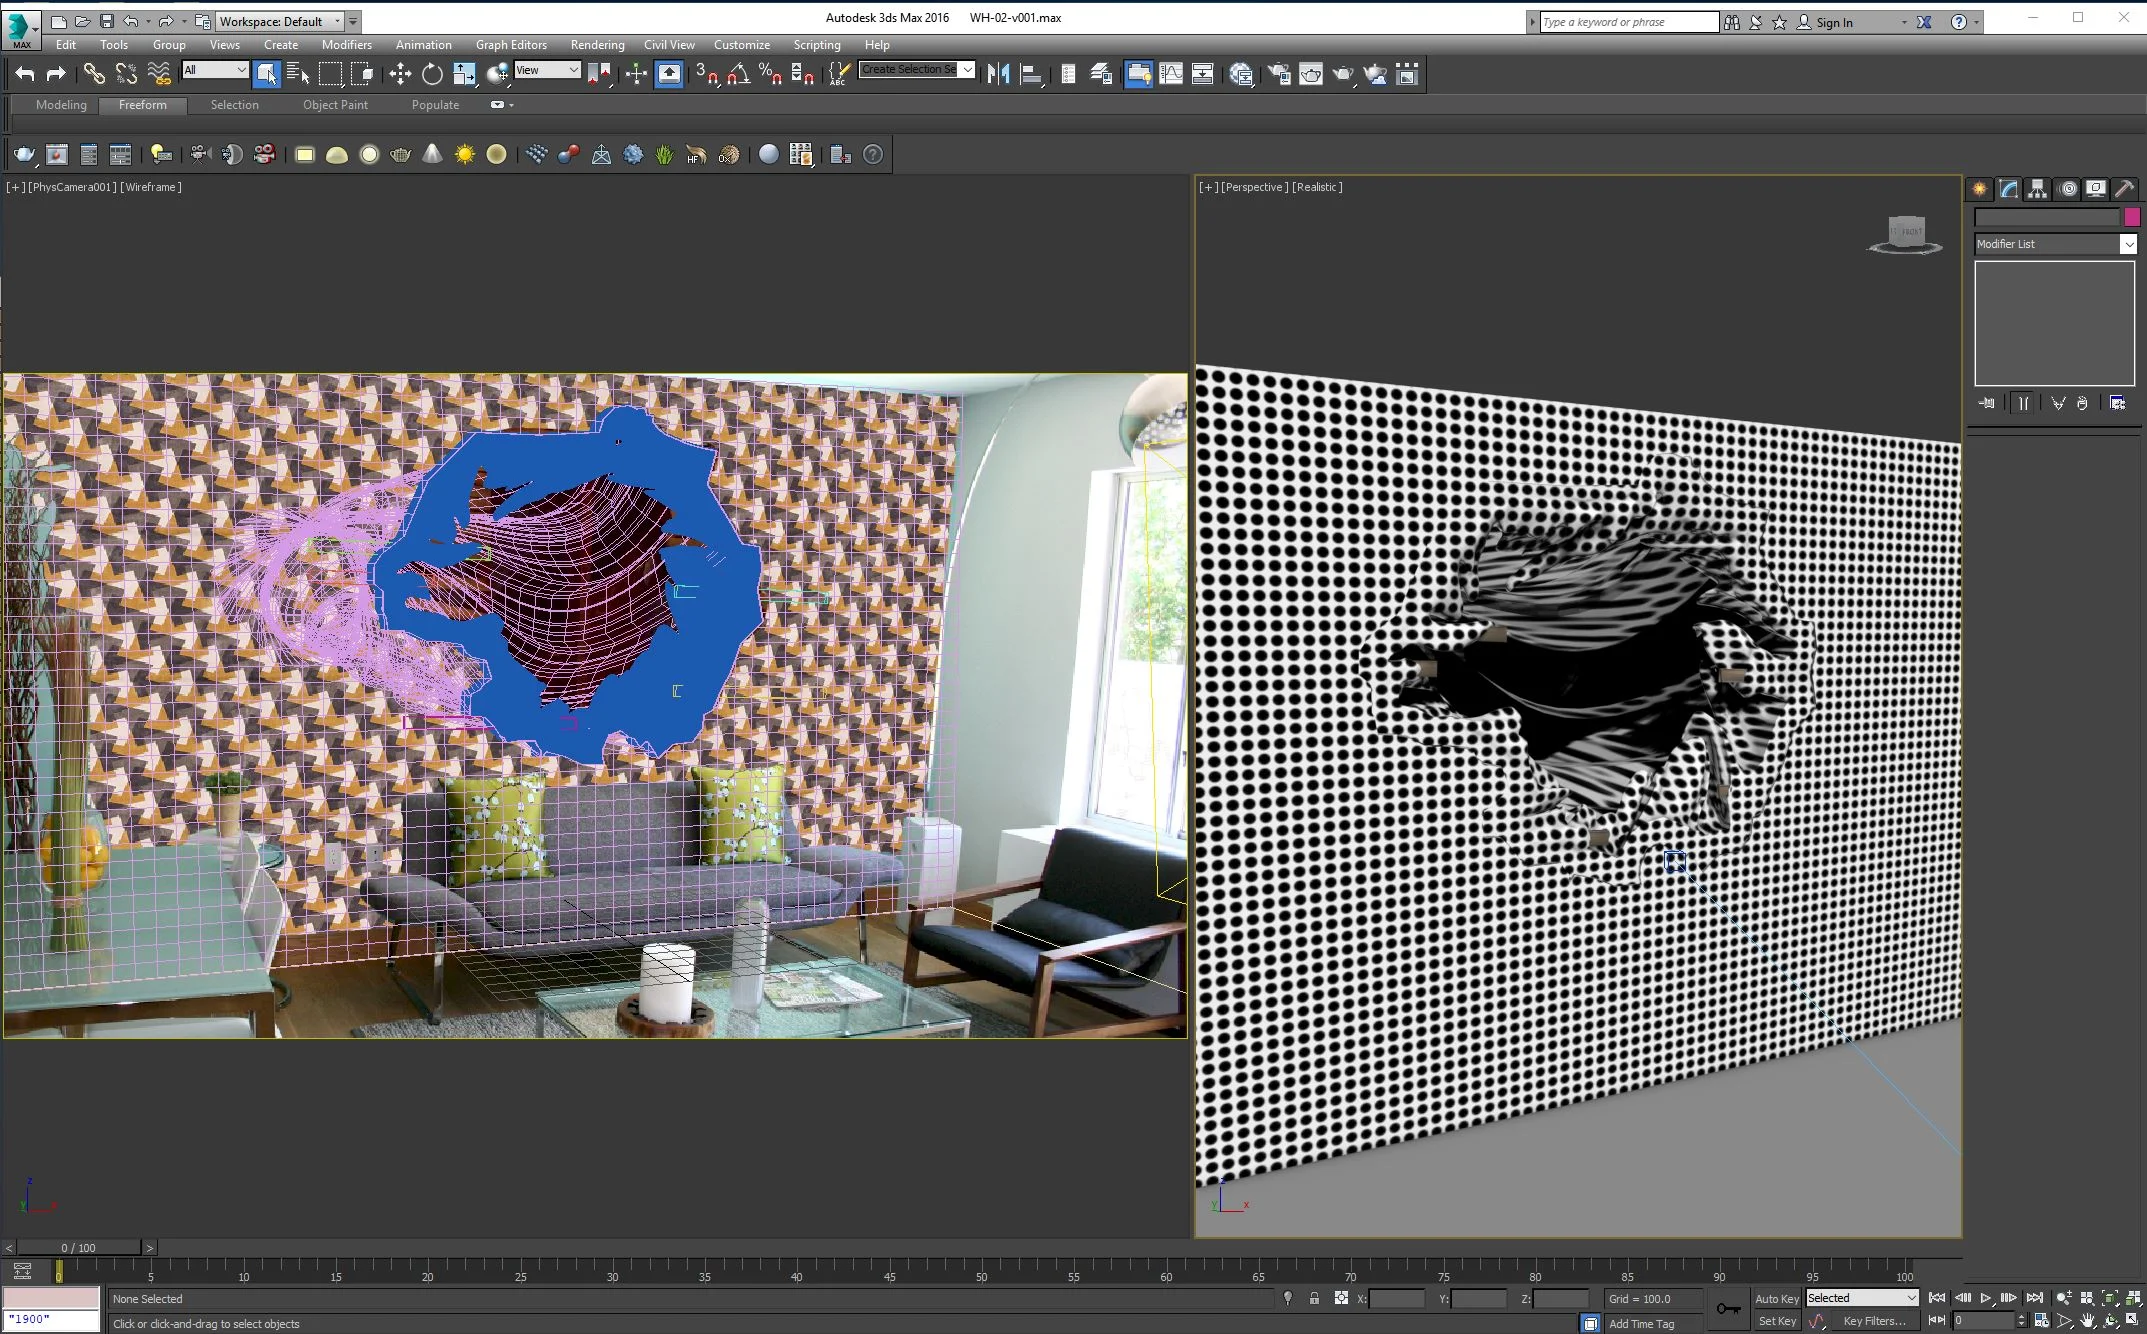
Task: Open the Hierarchy command panel tab
Action: pos(2037,189)
